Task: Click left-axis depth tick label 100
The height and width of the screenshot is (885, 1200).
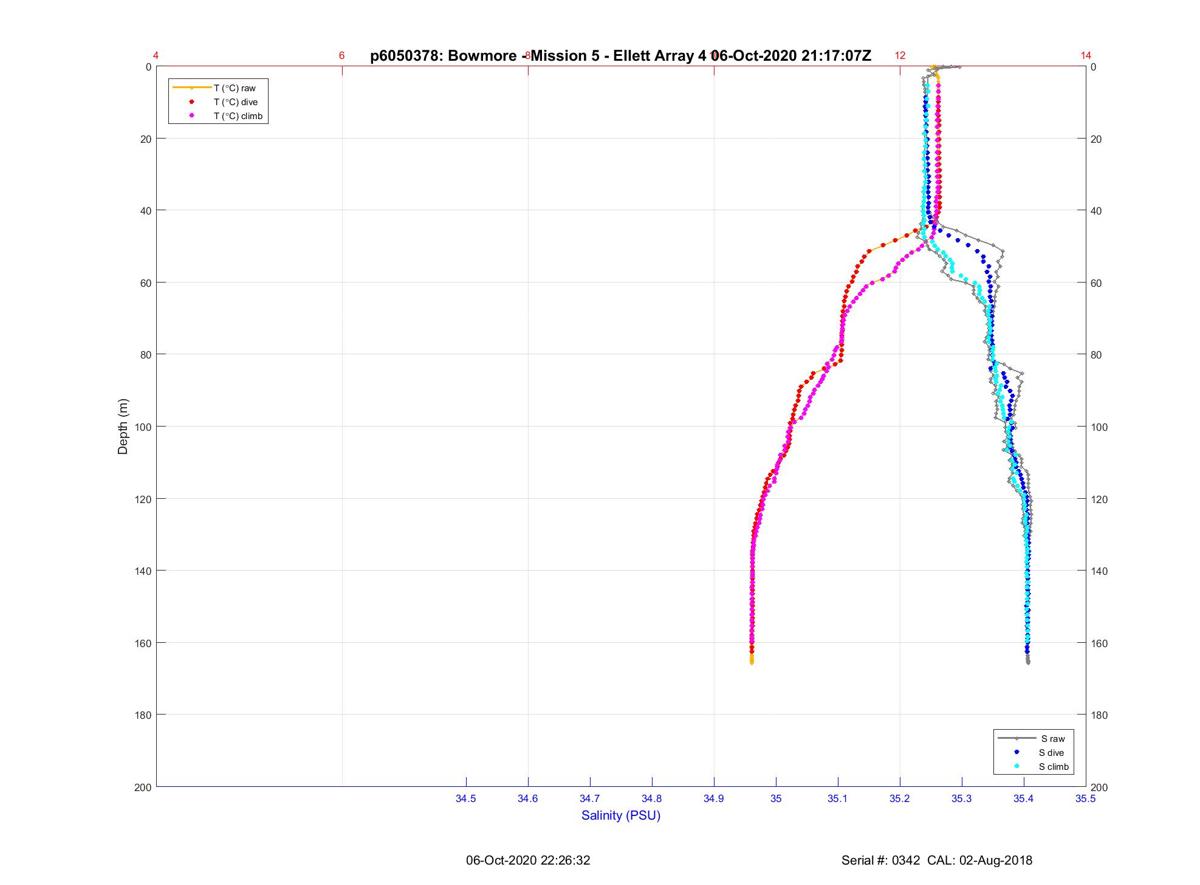Action: coord(141,427)
